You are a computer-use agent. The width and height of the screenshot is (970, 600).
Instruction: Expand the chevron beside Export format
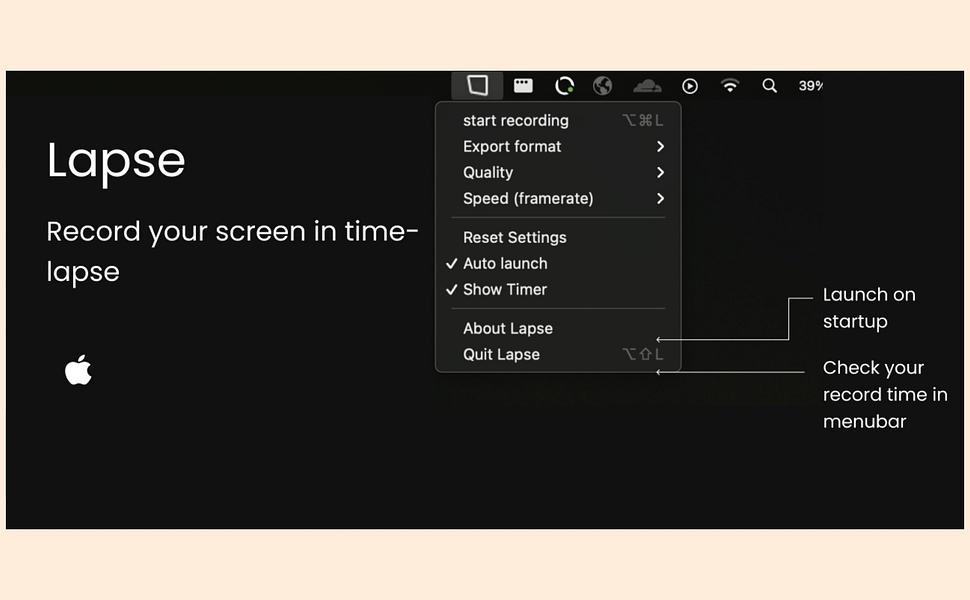660,147
